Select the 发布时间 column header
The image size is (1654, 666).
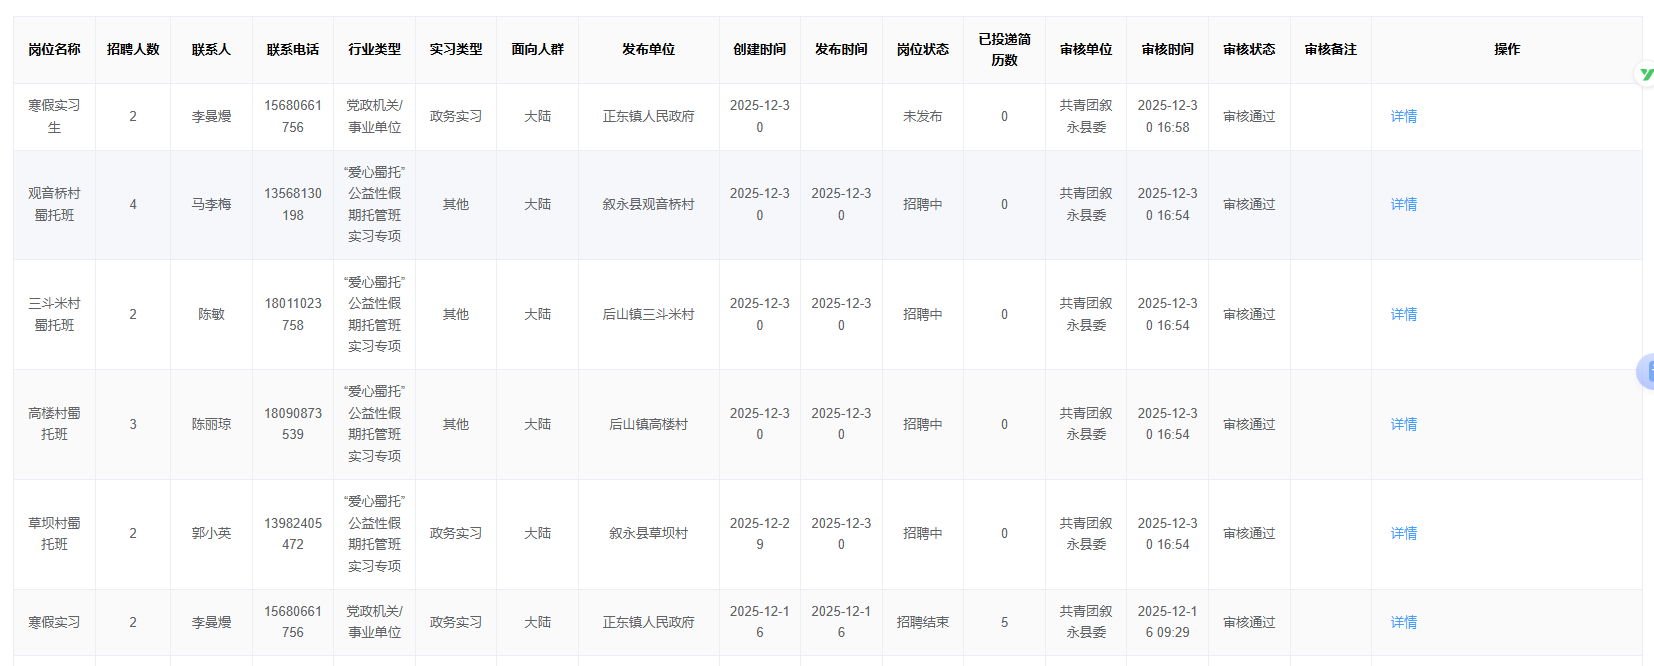tap(841, 49)
